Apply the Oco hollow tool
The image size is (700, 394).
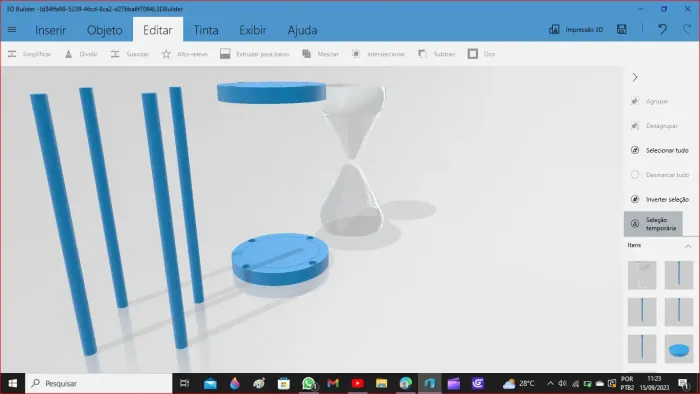click(x=481, y=54)
